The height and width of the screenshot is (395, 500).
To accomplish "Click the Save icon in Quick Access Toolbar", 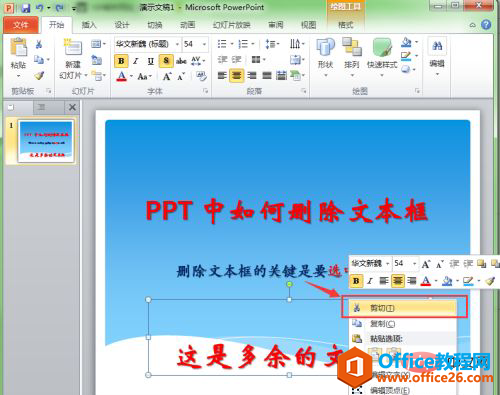I will 26,8.
